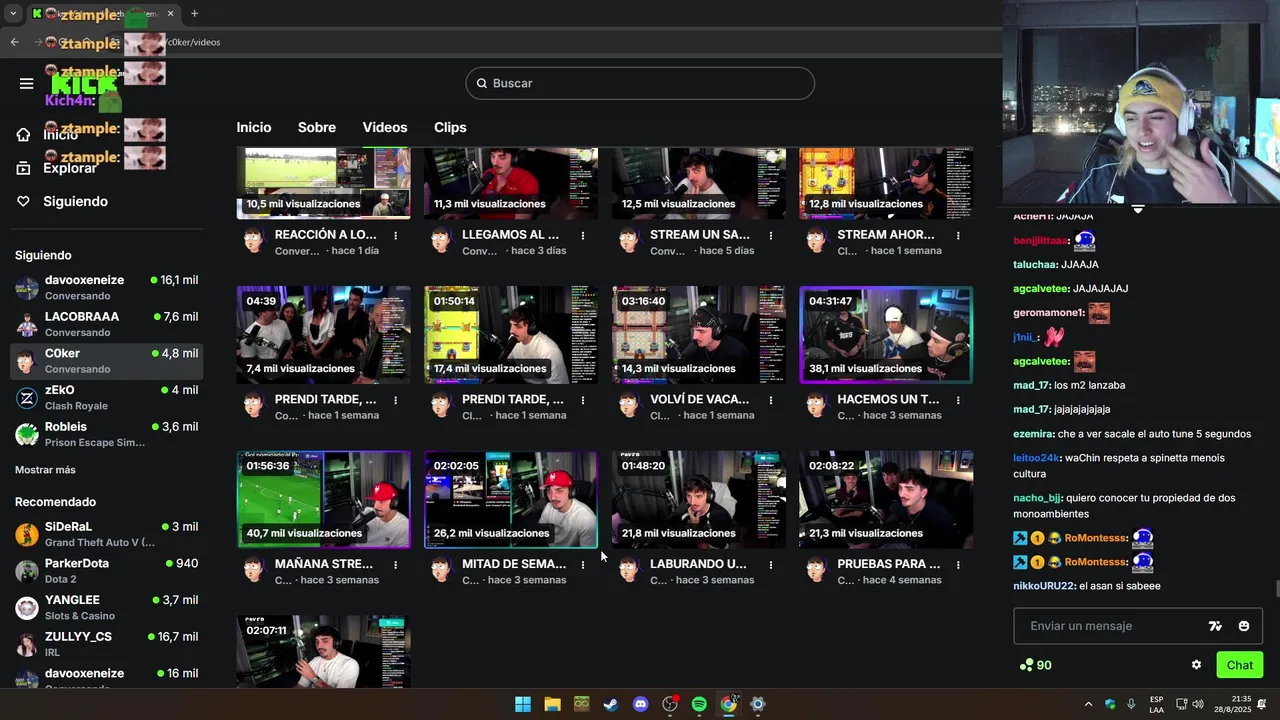The height and width of the screenshot is (720, 1280).
Task: Open SiDeRaL recommended channel
Action: click(106, 534)
